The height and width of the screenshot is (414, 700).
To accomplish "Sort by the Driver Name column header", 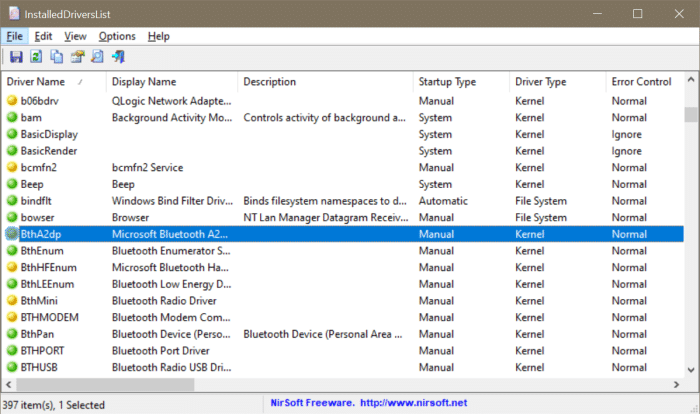I will point(54,82).
